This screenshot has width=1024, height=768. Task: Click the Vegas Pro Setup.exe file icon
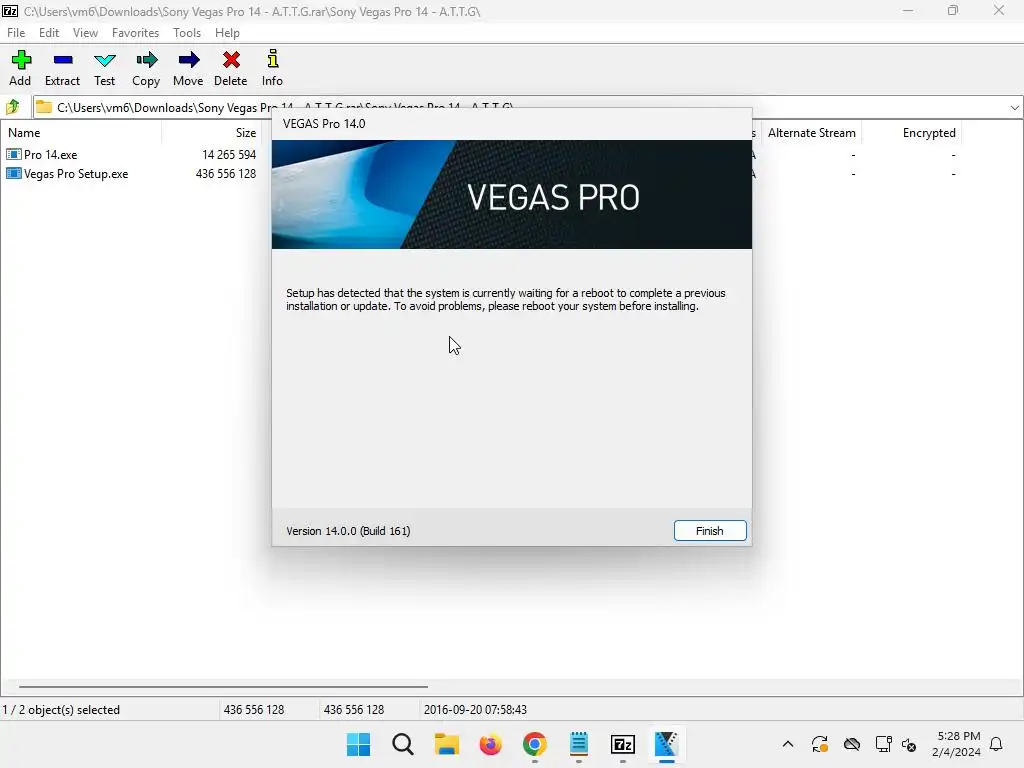click(x=13, y=174)
